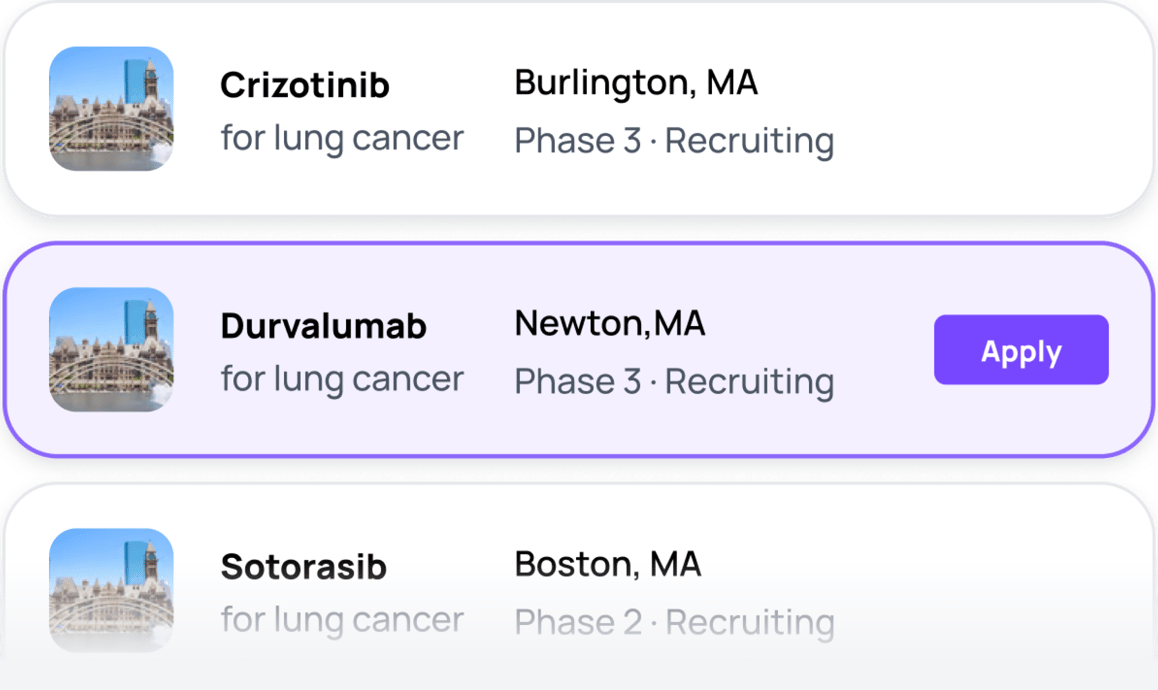Click the Boston, MA location text

pyautogui.click(x=607, y=564)
